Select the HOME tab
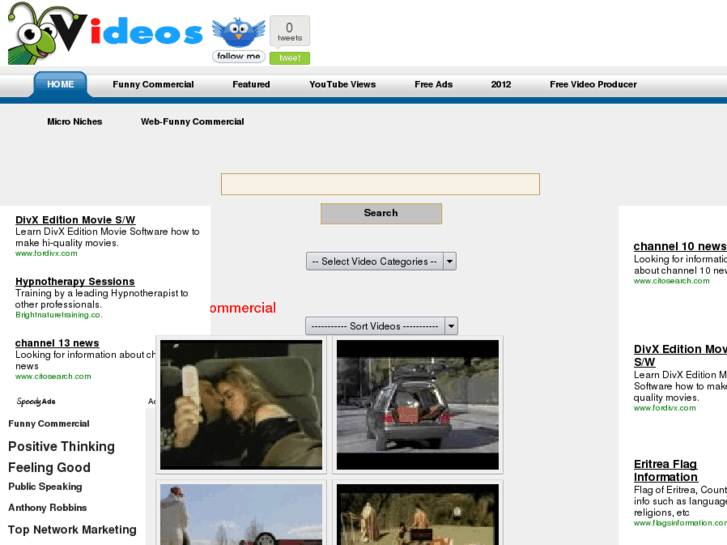The height and width of the screenshot is (545, 727). [x=60, y=84]
